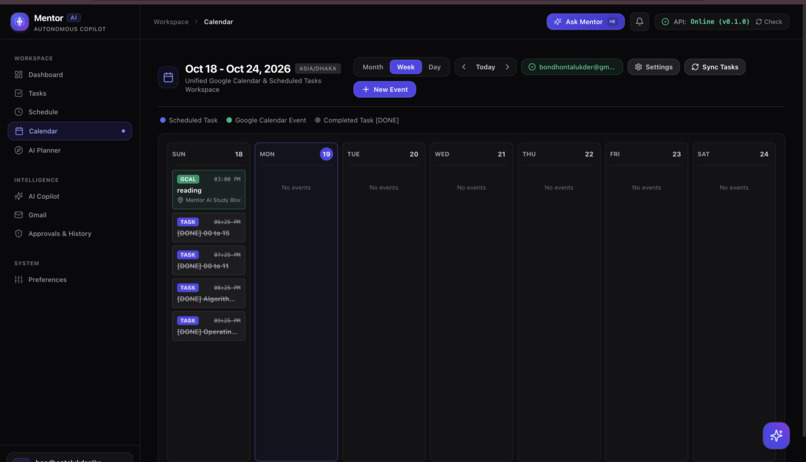
Task: Click Sync Tasks button
Action: pyautogui.click(x=715, y=67)
